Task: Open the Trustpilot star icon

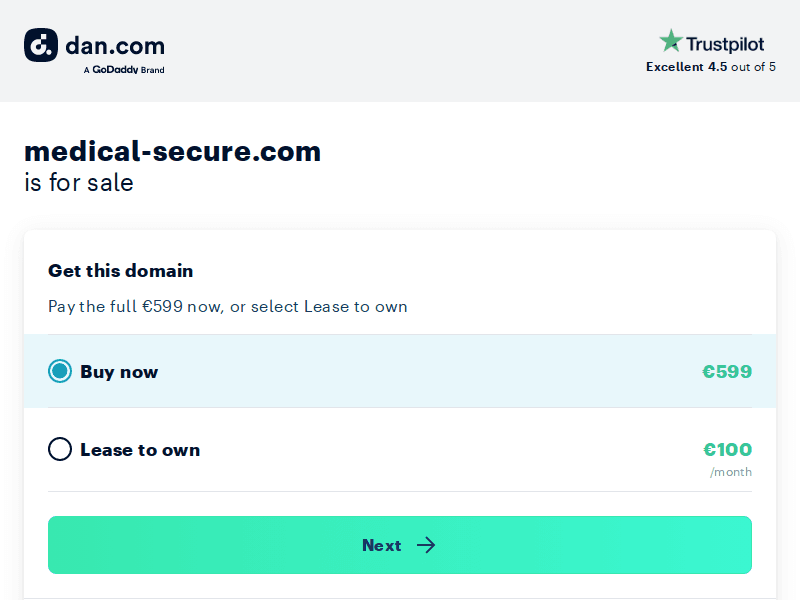Action: [x=670, y=43]
